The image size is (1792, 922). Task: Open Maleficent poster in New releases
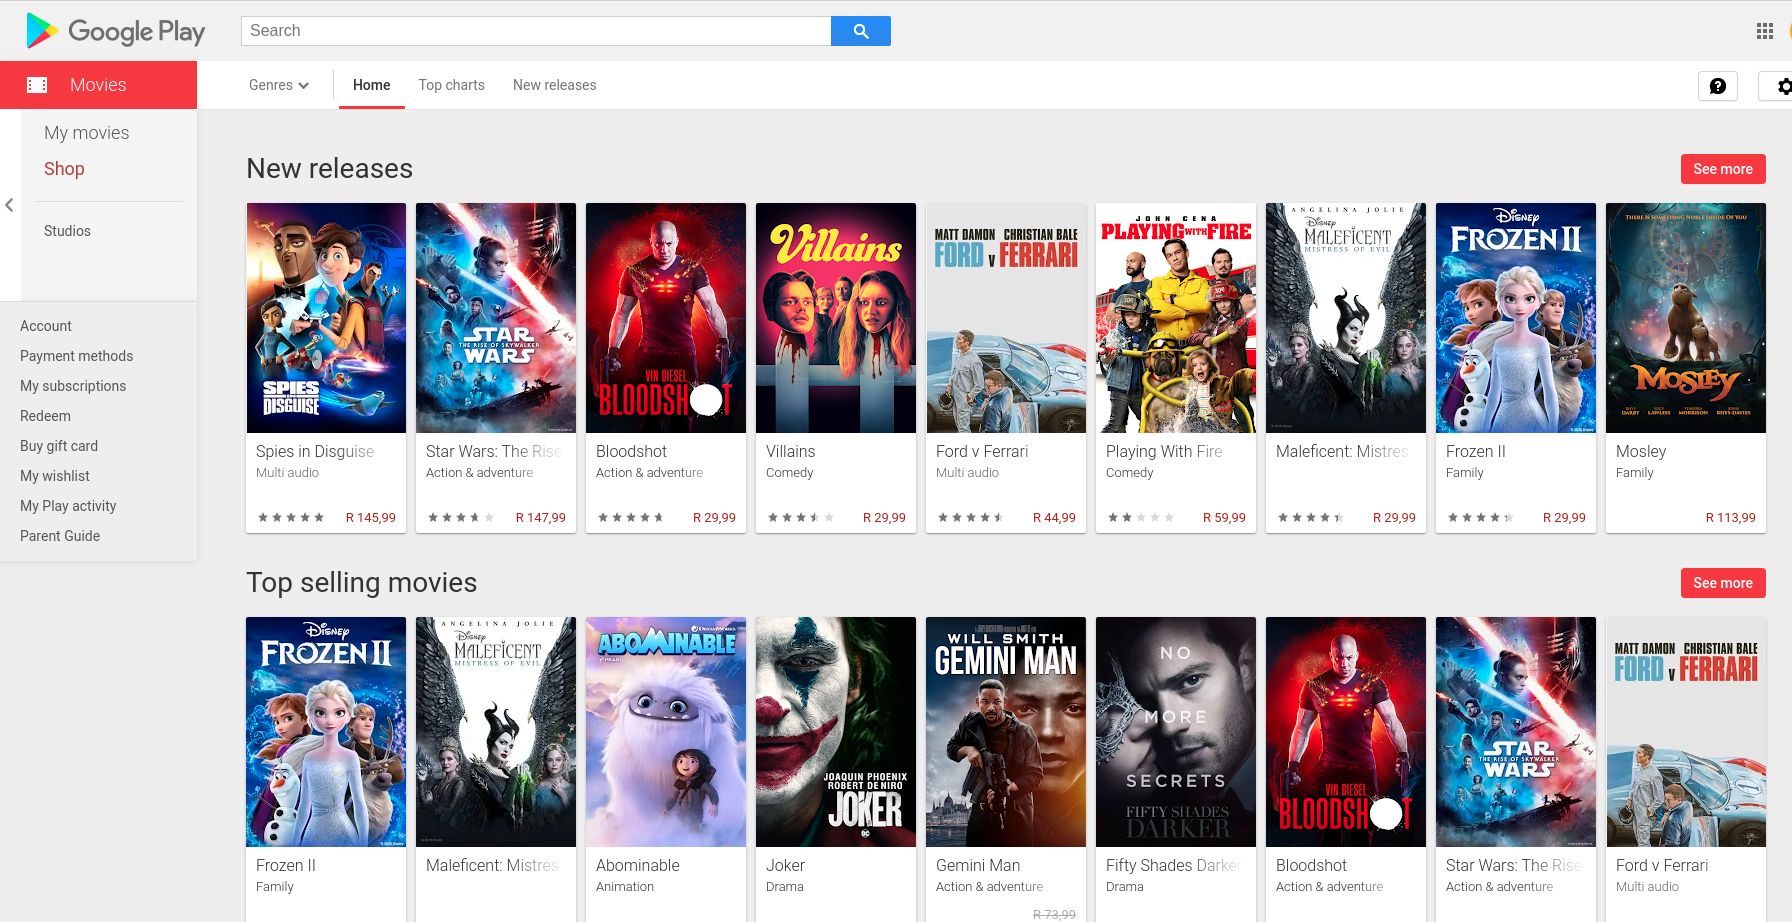tap(1346, 318)
